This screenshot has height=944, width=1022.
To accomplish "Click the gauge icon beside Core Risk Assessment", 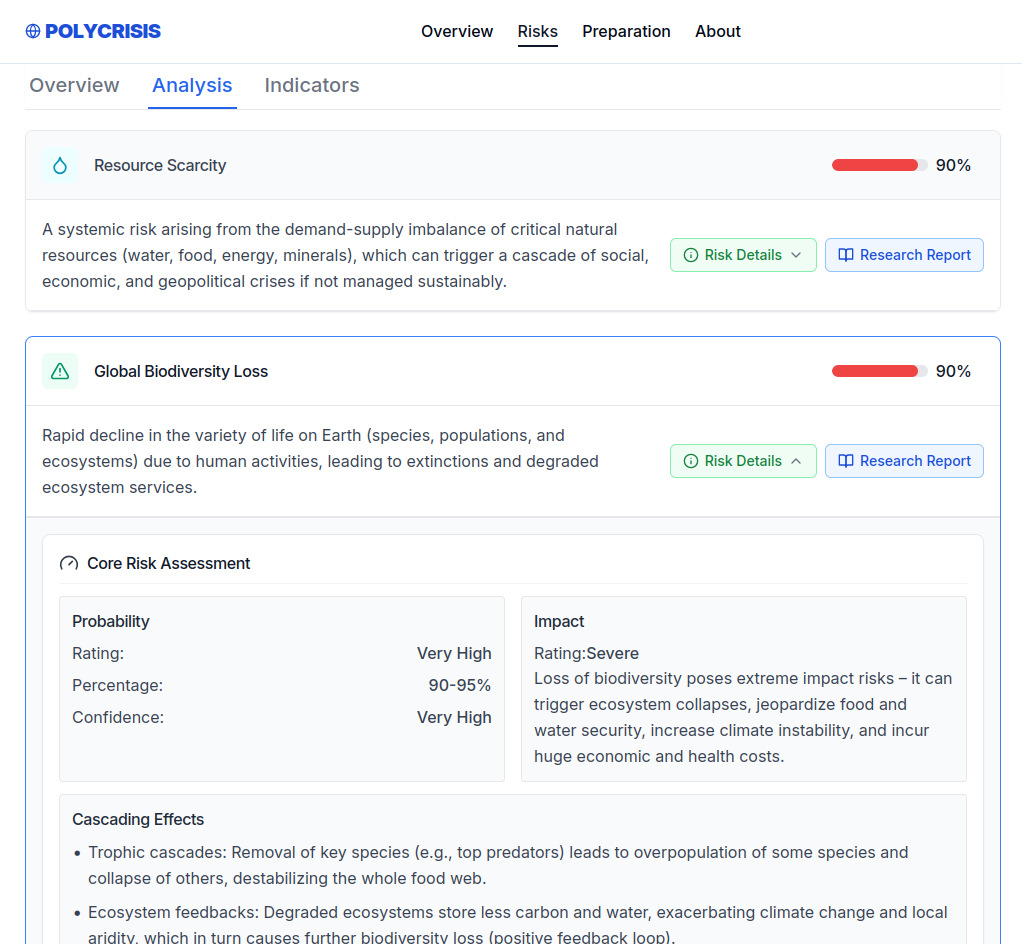I will pos(69,564).
